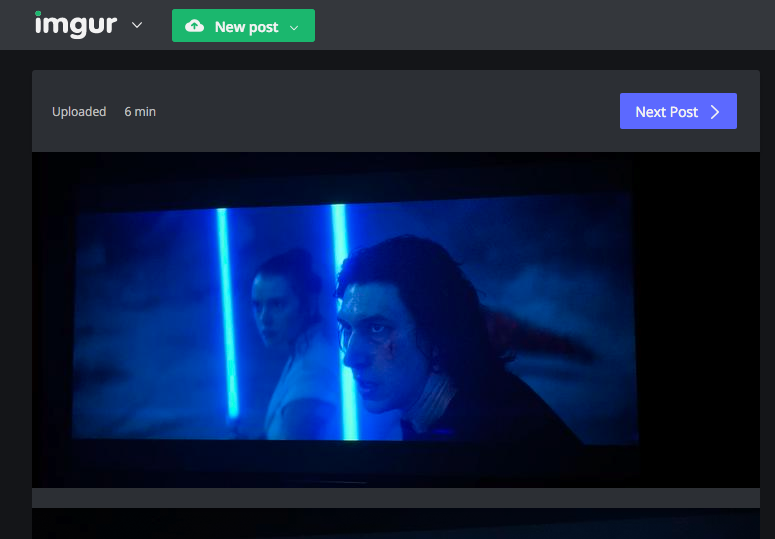Open the uploaded lightsaber movie image

point(395,320)
